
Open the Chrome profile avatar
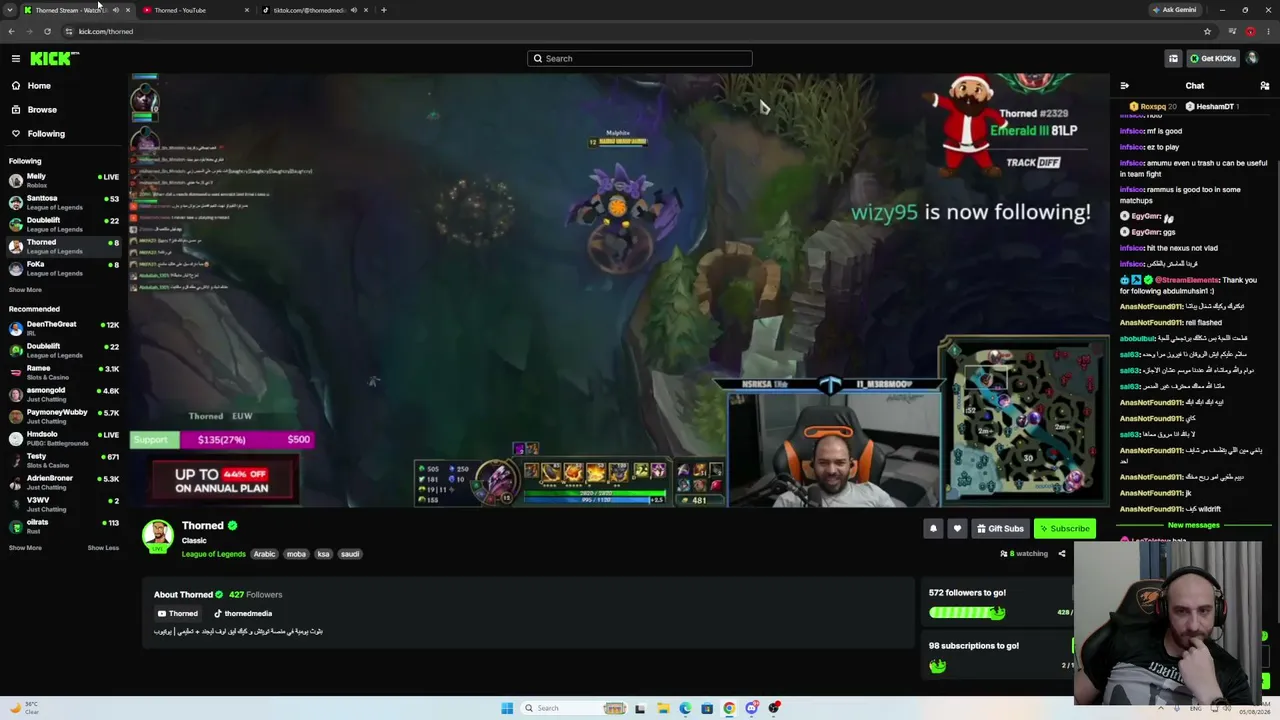[1250, 31]
